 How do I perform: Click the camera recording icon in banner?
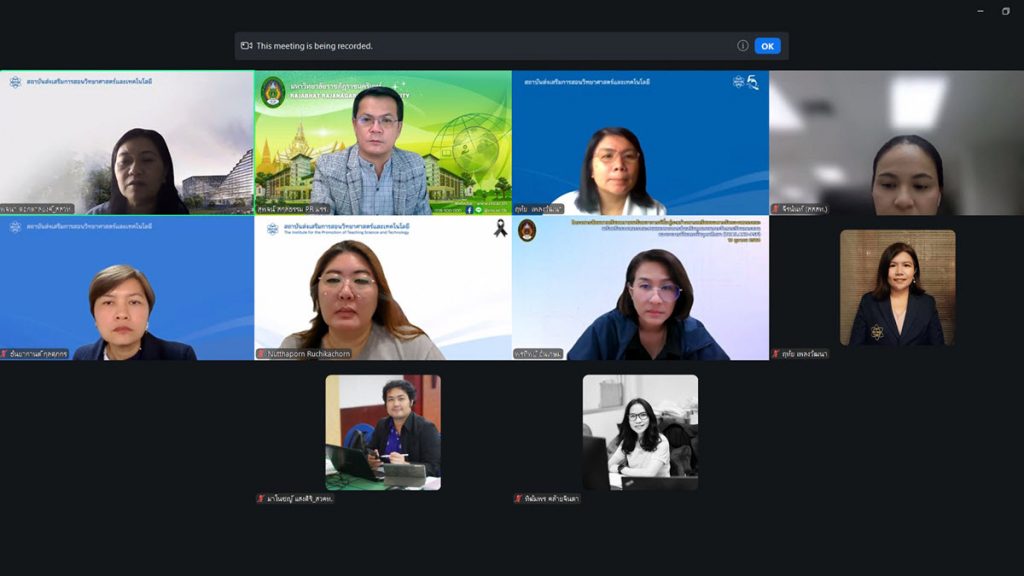pos(246,46)
